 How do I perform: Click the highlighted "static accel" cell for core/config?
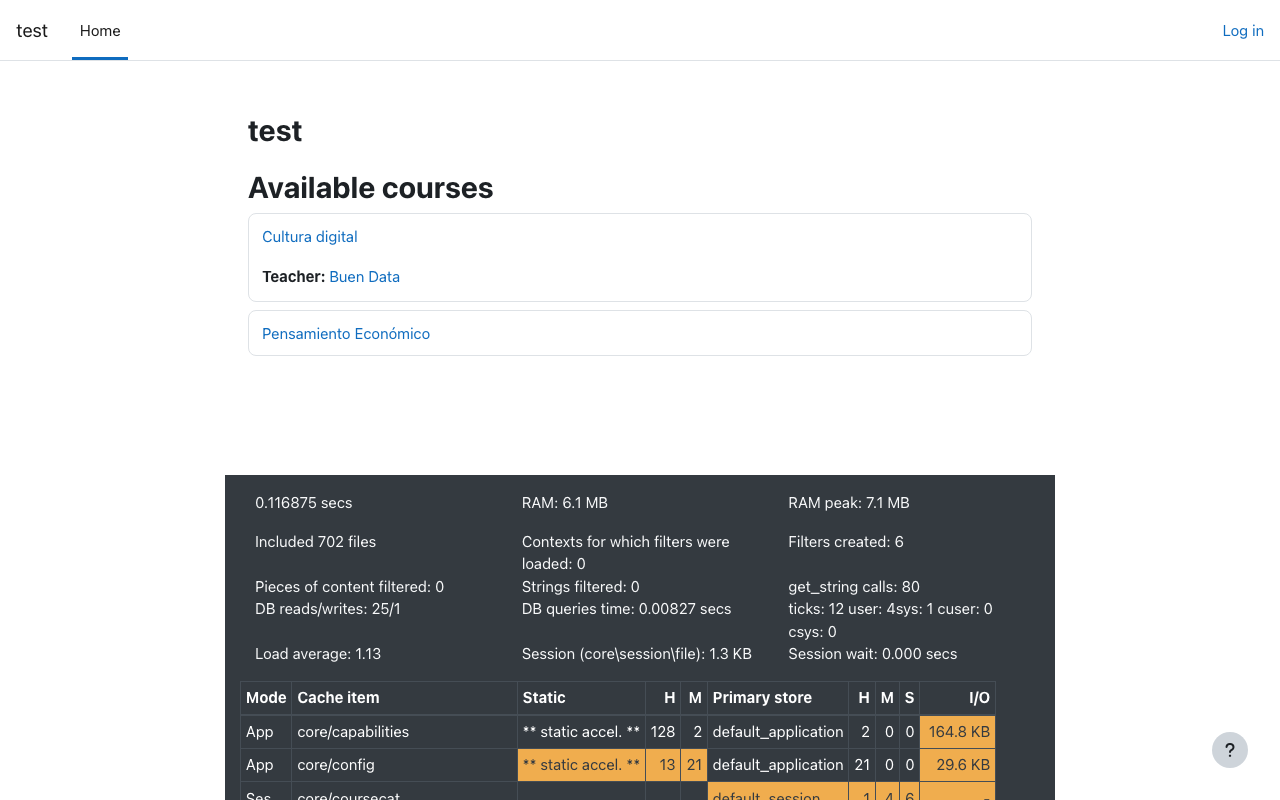[580, 764]
